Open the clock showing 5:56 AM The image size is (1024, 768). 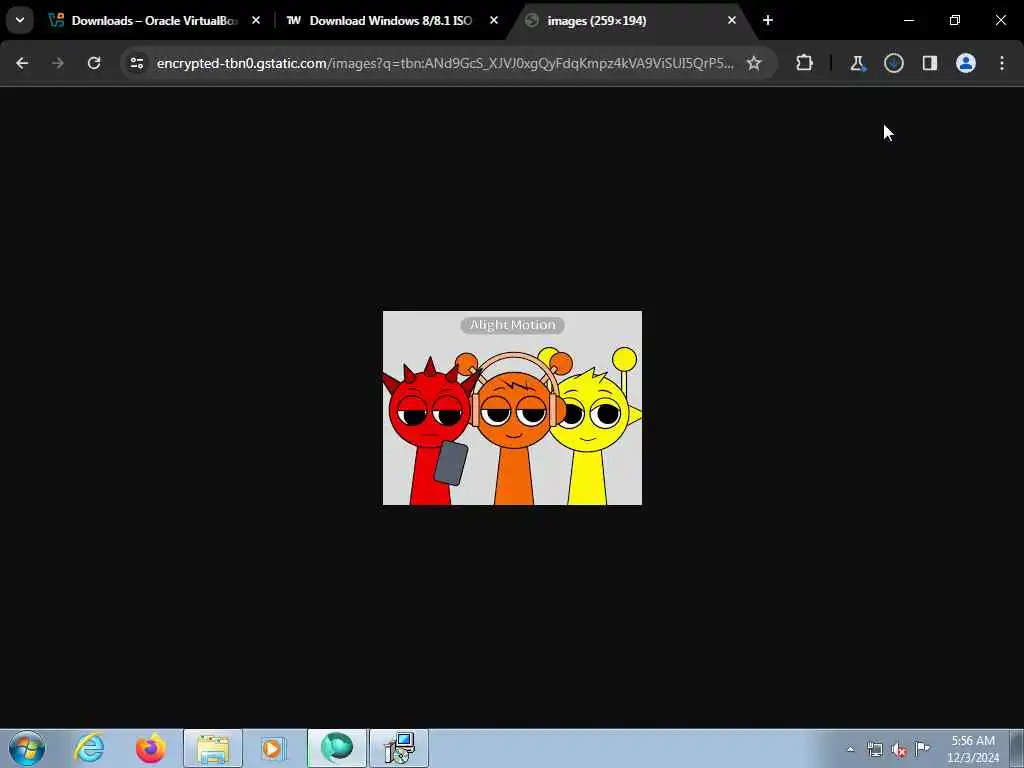click(x=973, y=749)
